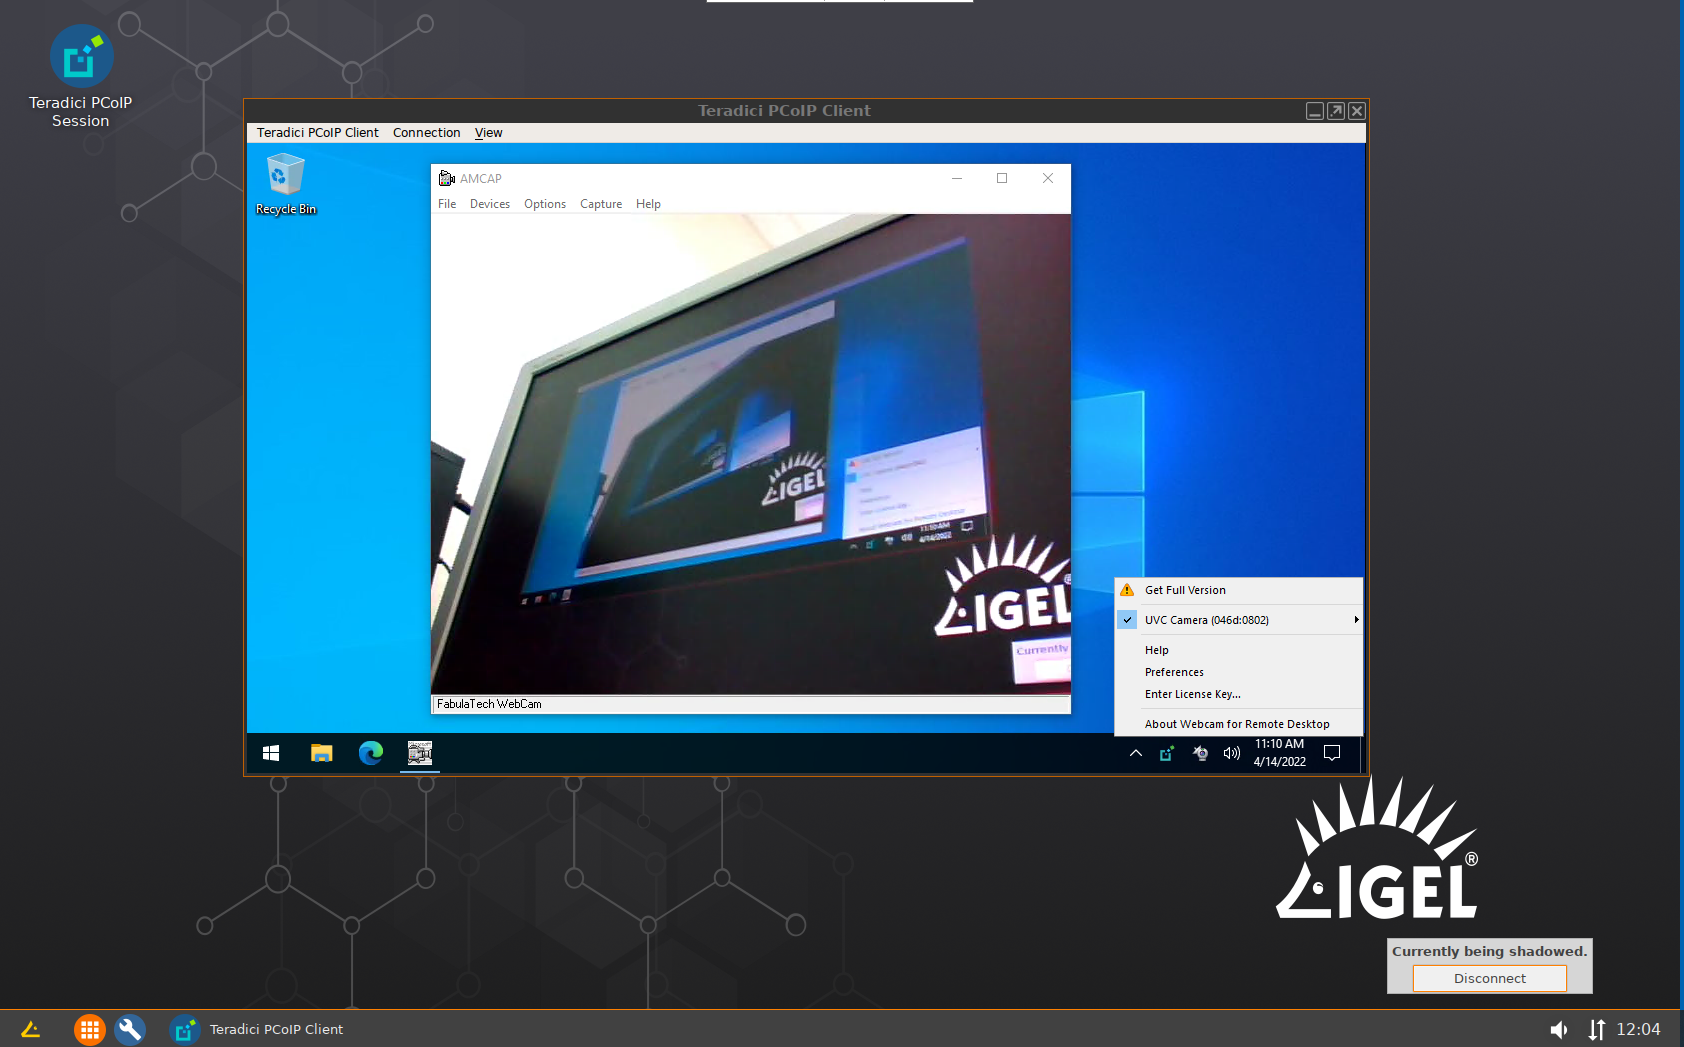Viewport: 1684px width, 1047px height.
Task: Close the Teradici PCoIP Client window
Action: (1357, 111)
